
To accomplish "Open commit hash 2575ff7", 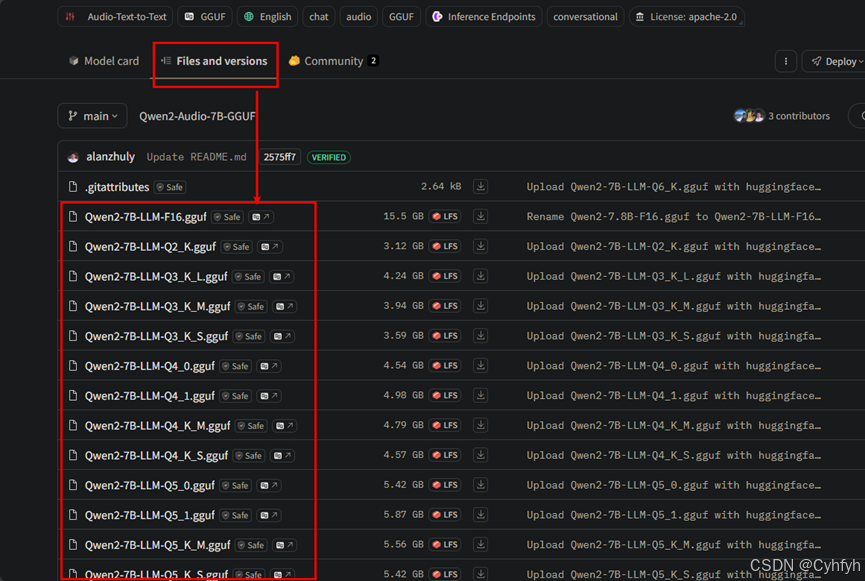I will coord(279,157).
